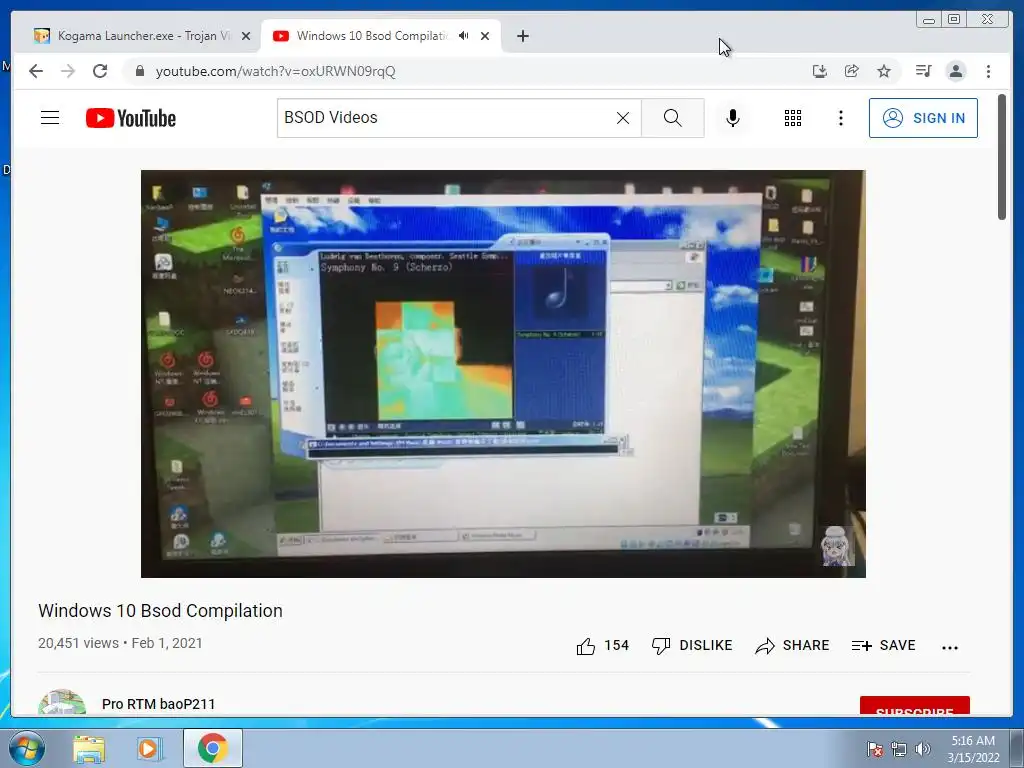Click the address bar URL
Screen dimensions: 1024x768
point(275,71)
